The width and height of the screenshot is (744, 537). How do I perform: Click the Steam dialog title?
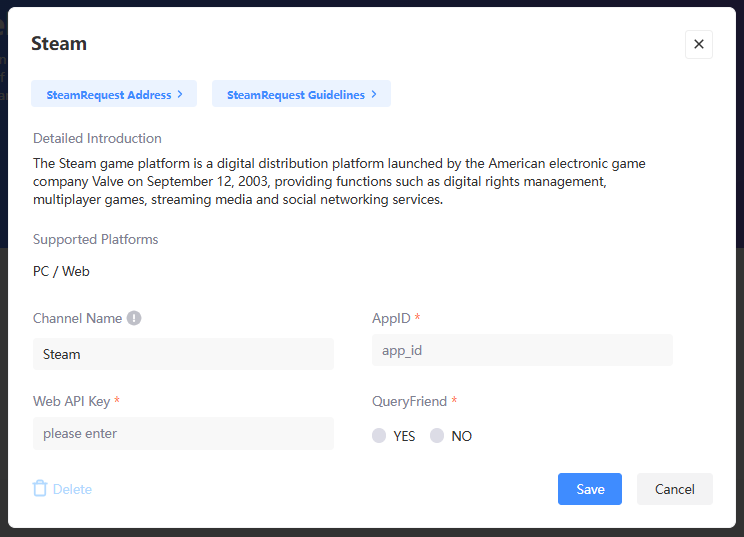(59, 44)
